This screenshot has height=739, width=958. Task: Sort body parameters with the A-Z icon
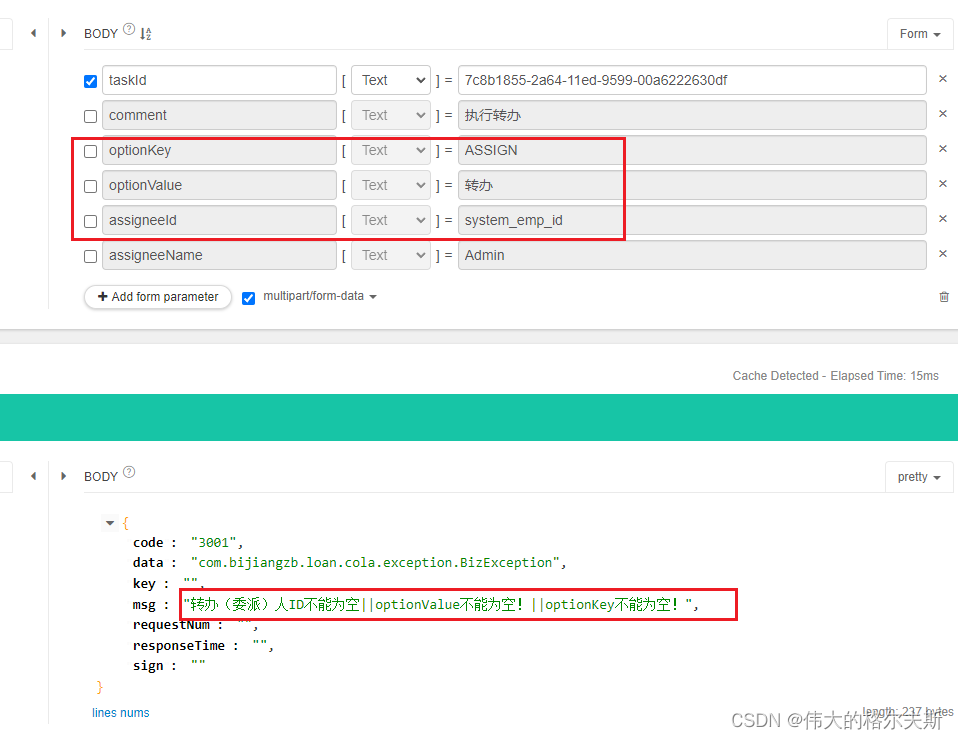point(145,33)
